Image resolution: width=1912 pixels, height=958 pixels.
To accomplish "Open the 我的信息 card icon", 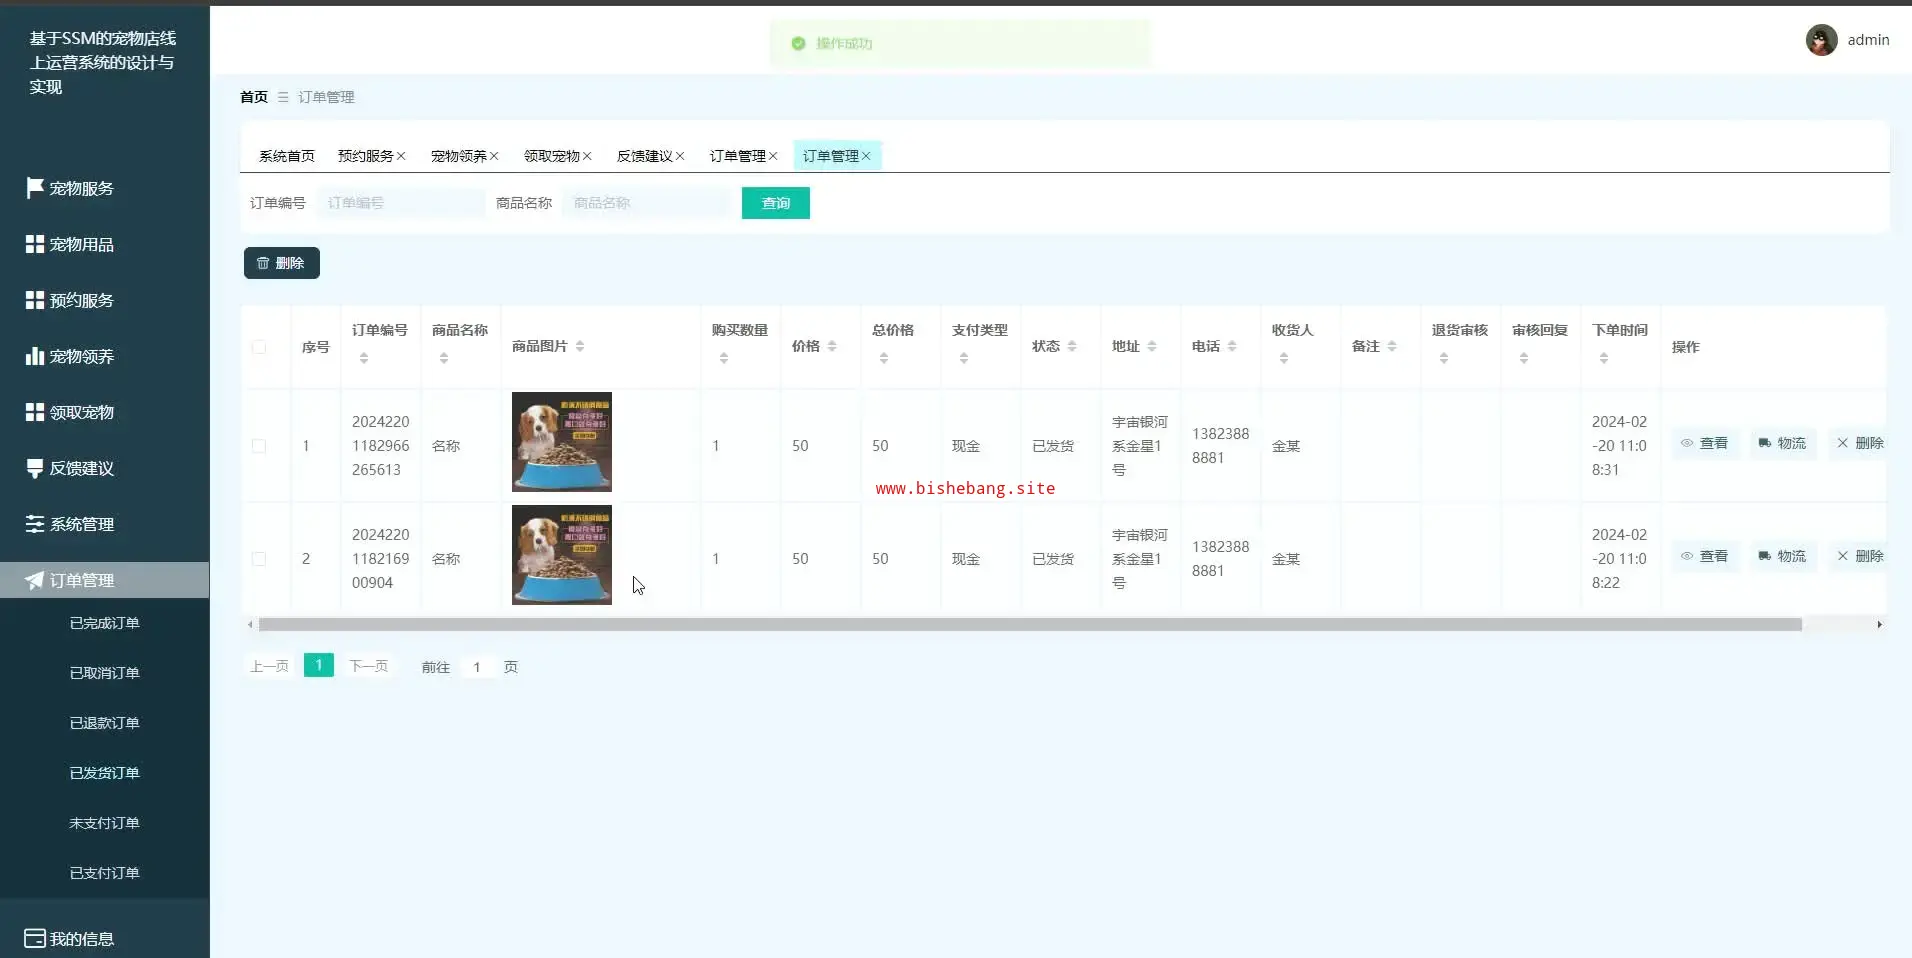I will 35,938.
